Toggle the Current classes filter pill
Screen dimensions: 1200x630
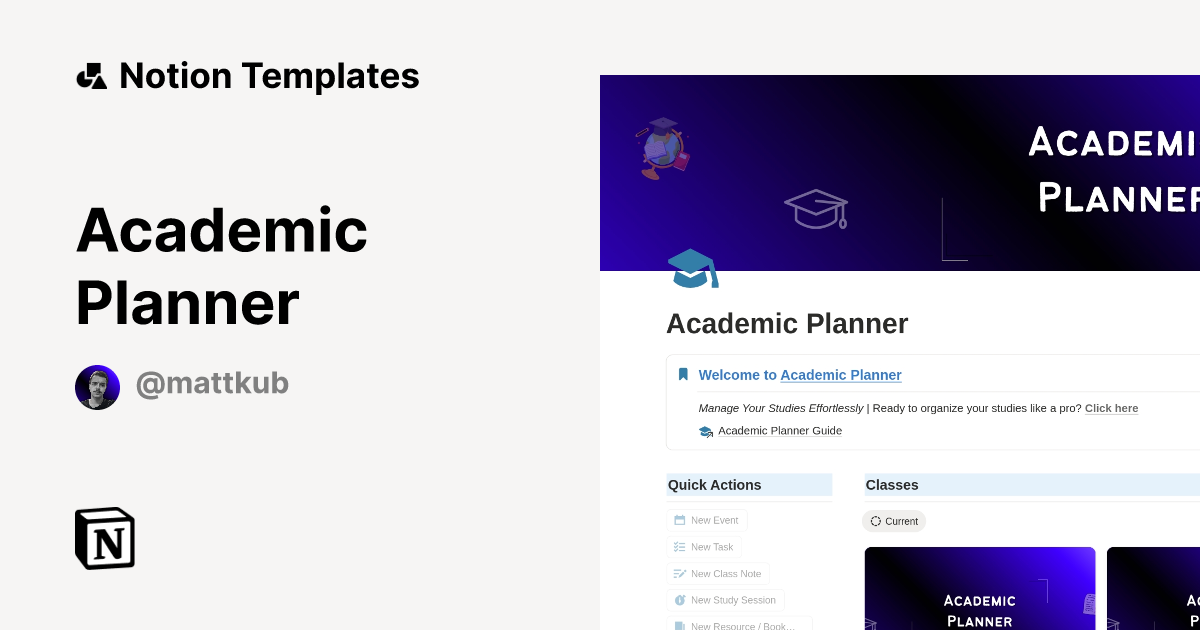point(893,521)
